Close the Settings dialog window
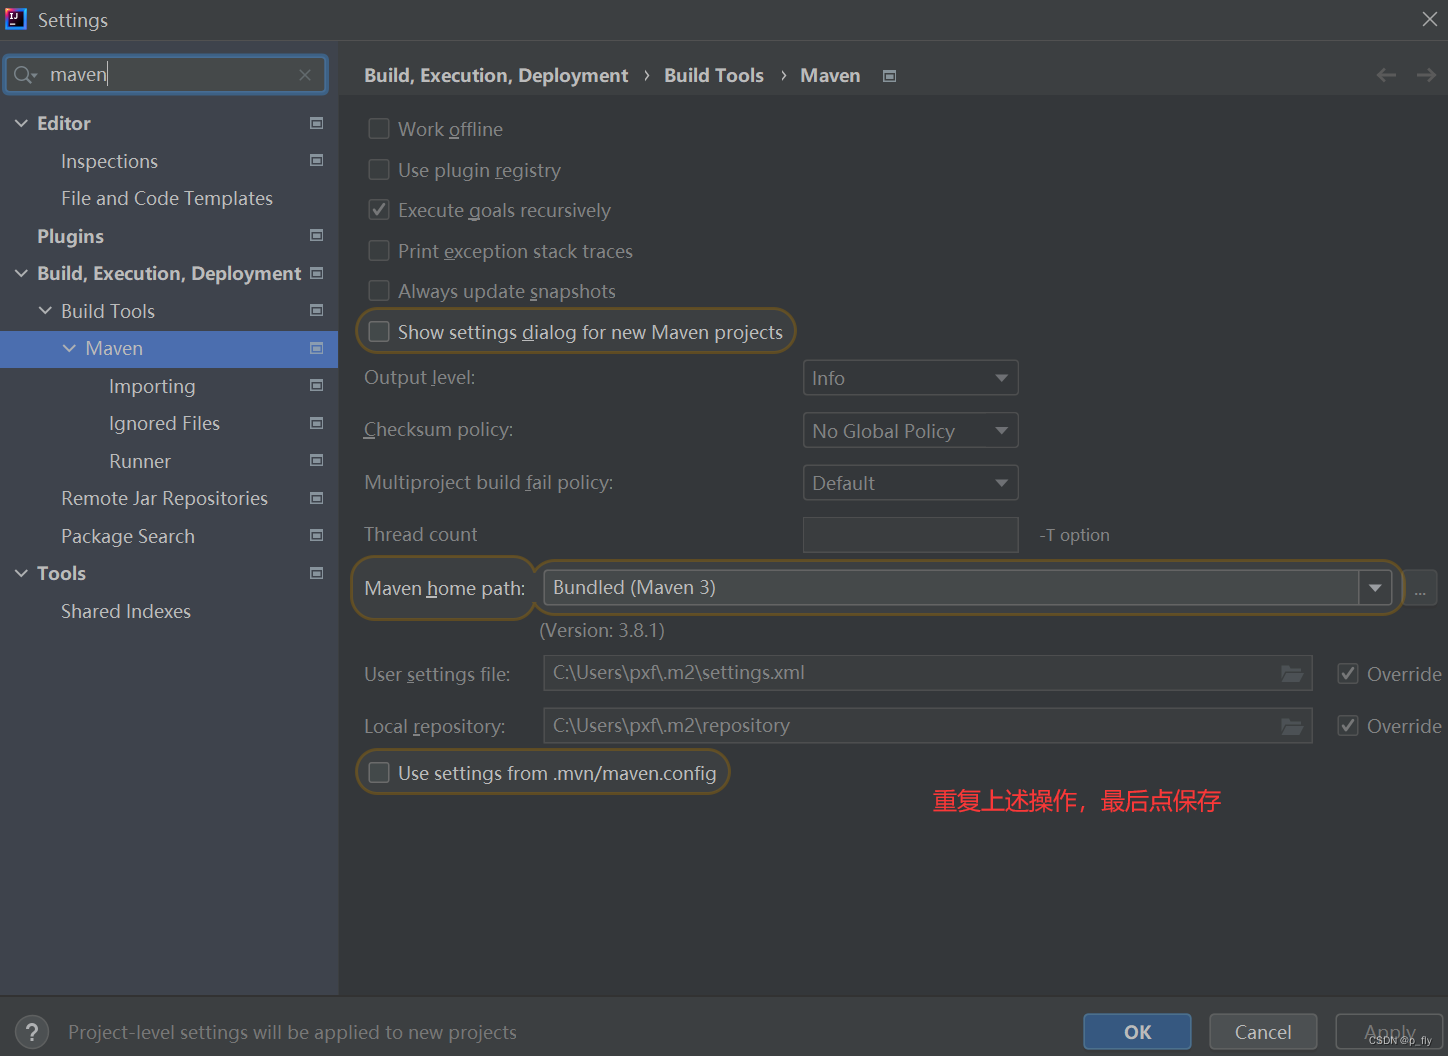The width and height of the screenshot is (1448, 1056). [x=1430, y=19]
